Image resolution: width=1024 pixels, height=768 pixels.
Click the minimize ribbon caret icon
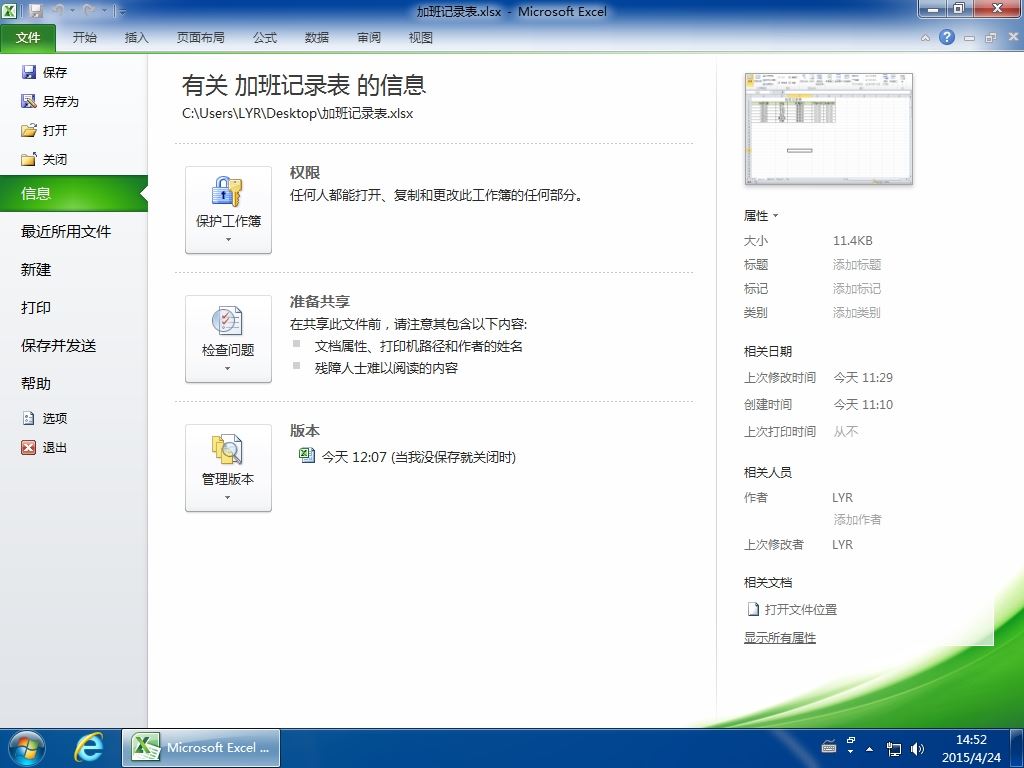925,38
